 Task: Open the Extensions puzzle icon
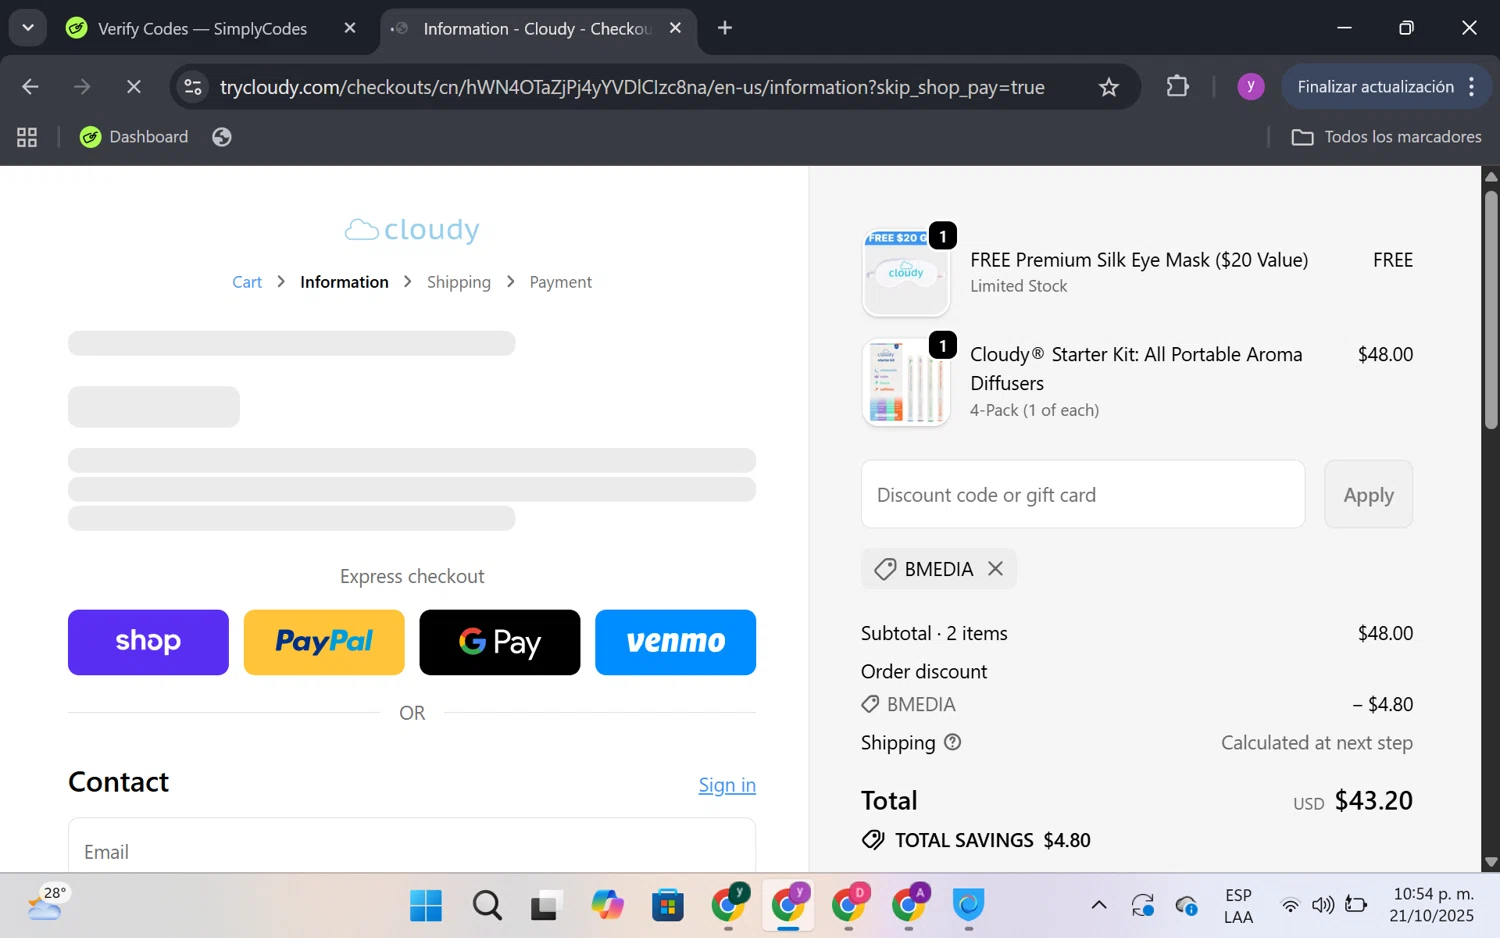pyautogui.click(x=1177, y=87)
